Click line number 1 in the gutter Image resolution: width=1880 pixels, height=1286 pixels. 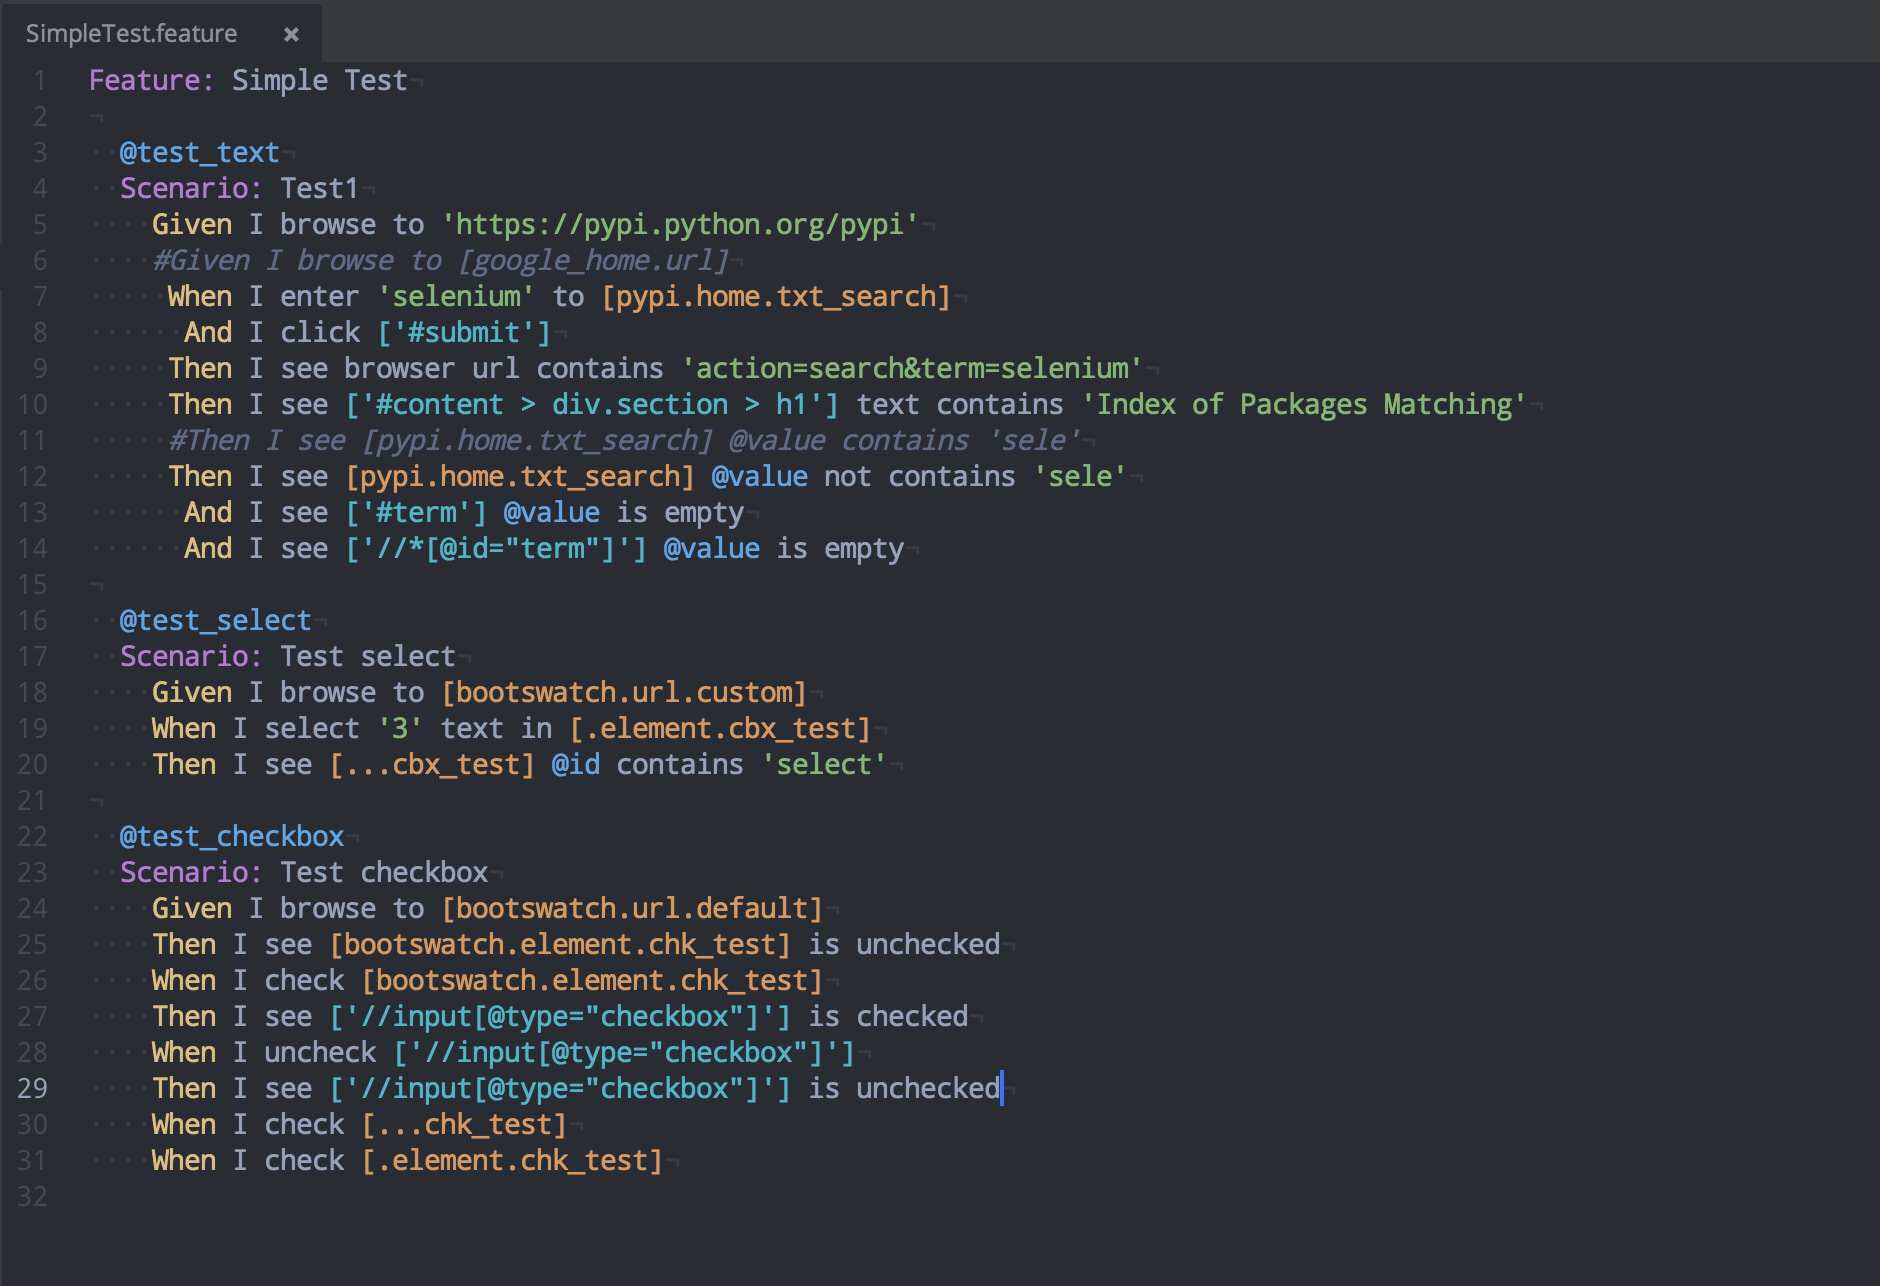click(x=40, y=80)
